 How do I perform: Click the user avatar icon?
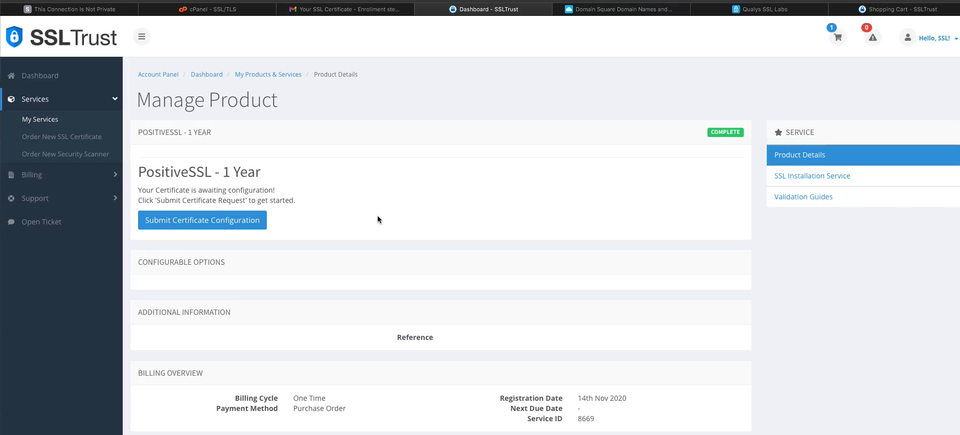coord(907,38)
